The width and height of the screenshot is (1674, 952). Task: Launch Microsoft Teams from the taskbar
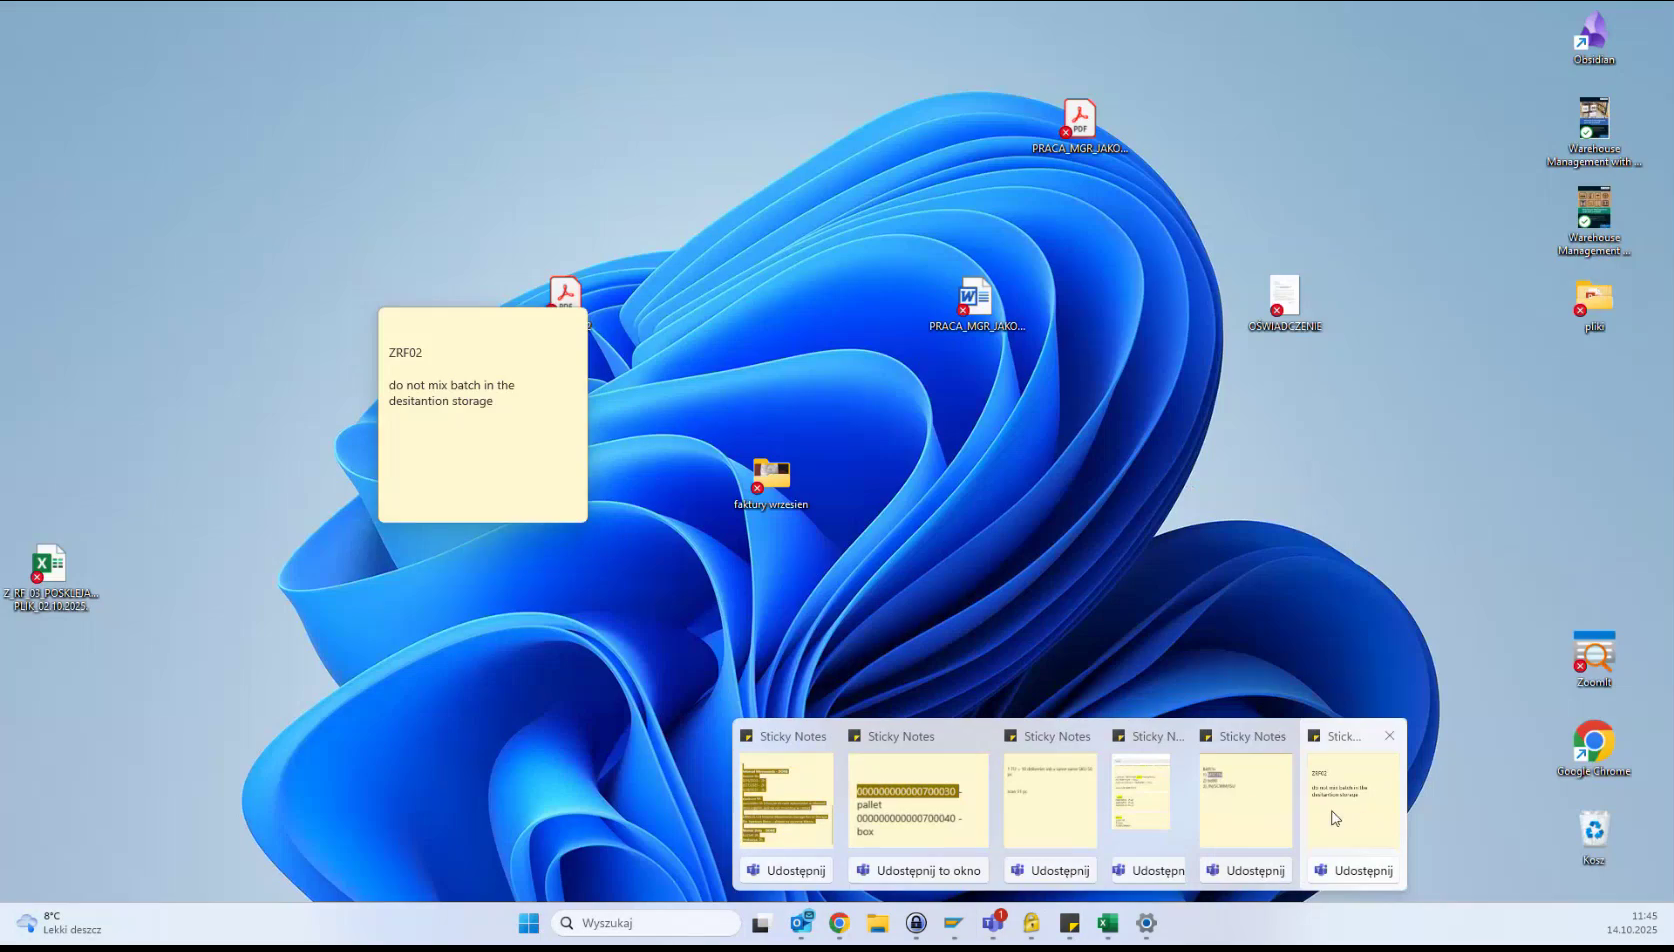point(993,923)
